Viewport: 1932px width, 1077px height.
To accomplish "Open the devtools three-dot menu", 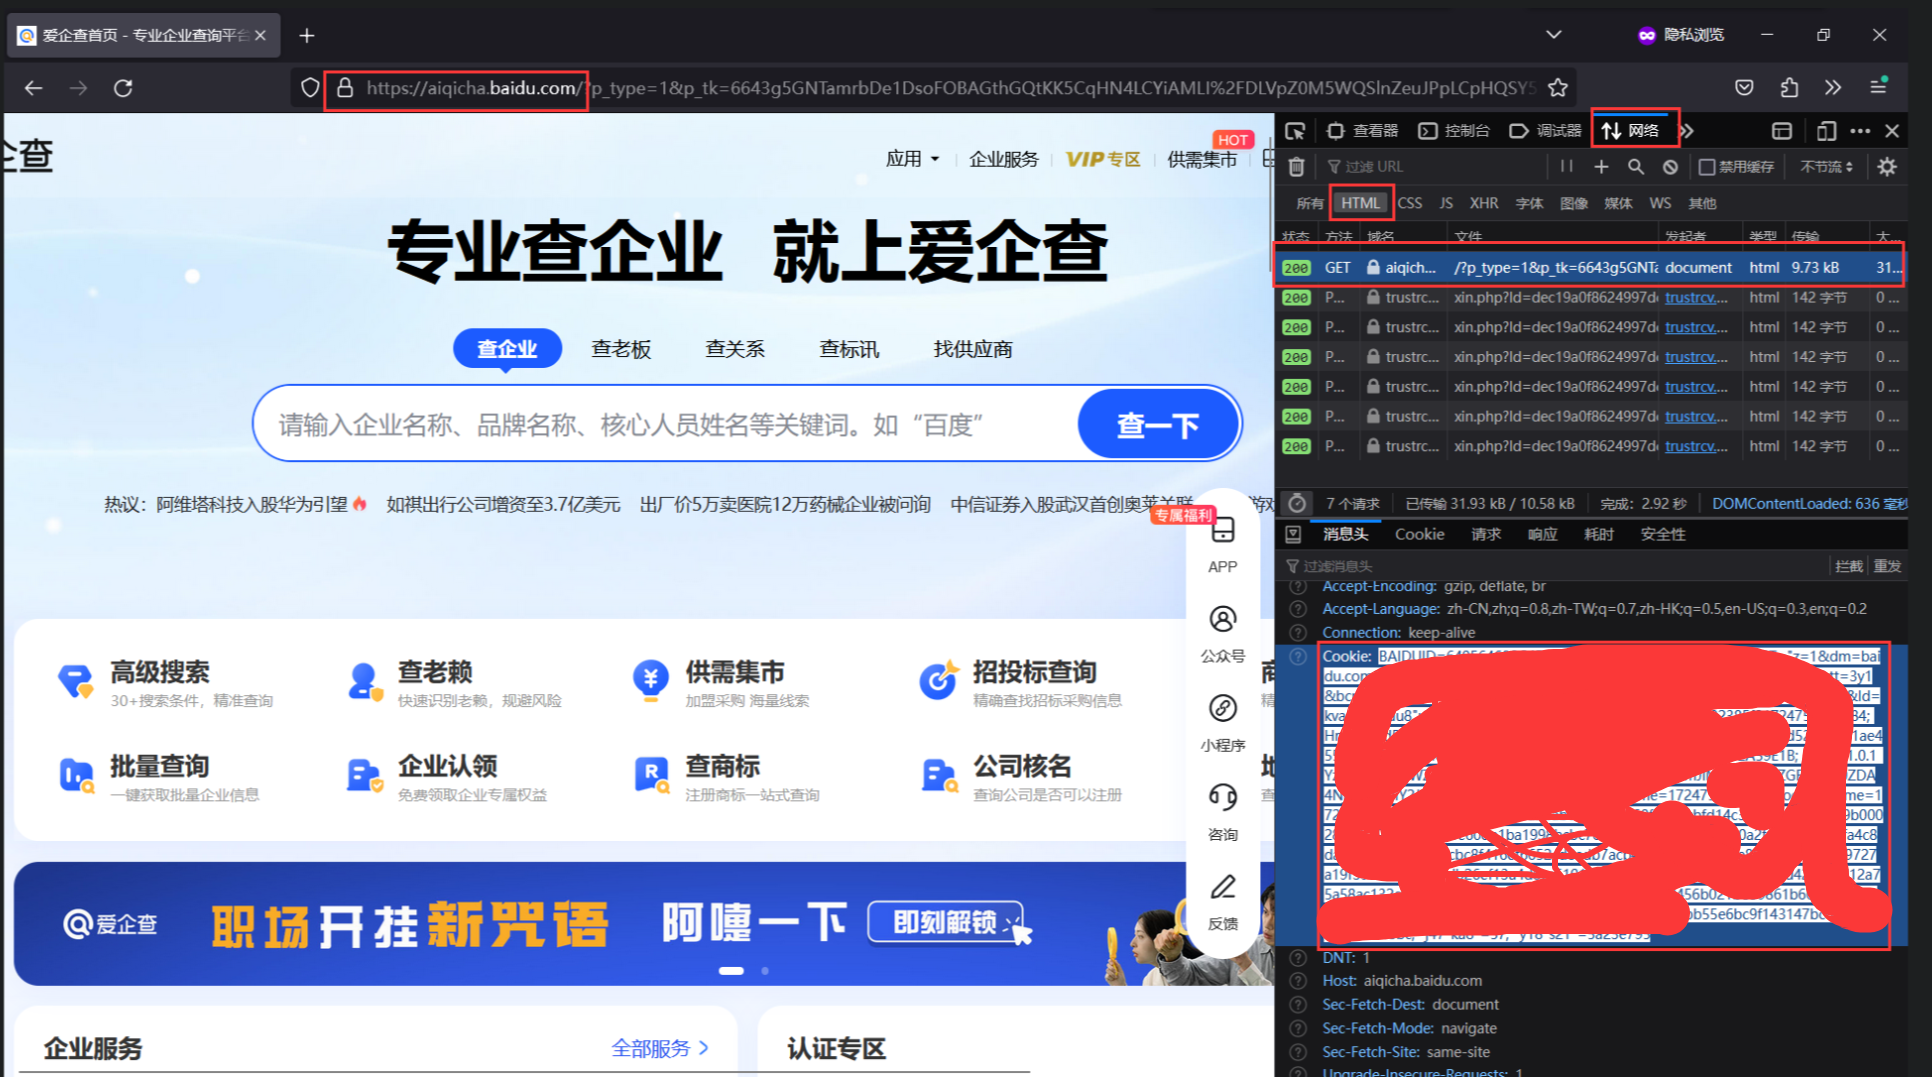I will 1860,130.
